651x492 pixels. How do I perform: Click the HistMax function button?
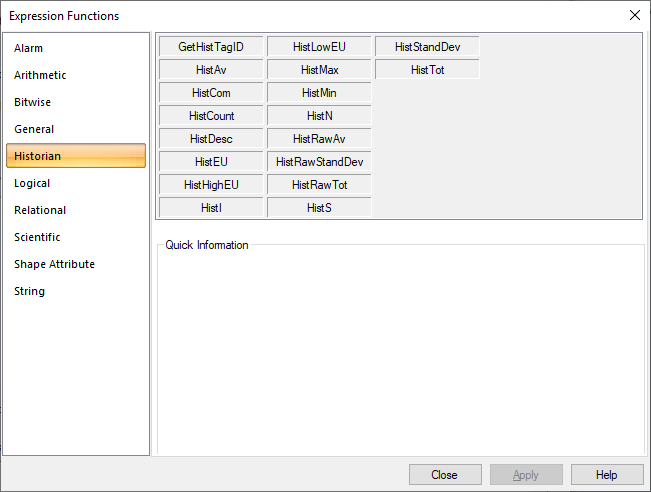point(319,70)
